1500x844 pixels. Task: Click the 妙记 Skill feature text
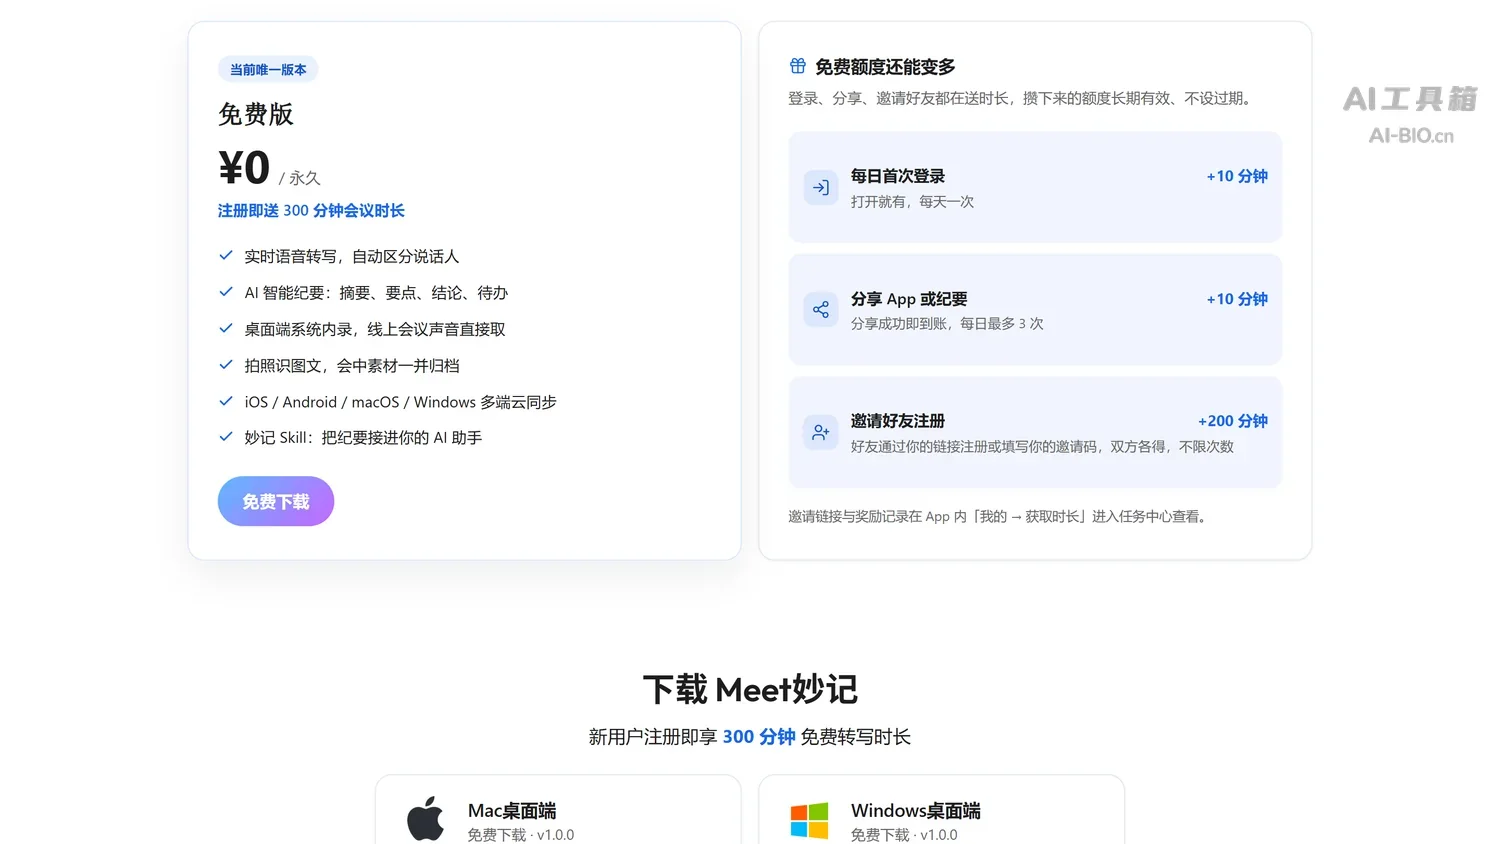363,438
